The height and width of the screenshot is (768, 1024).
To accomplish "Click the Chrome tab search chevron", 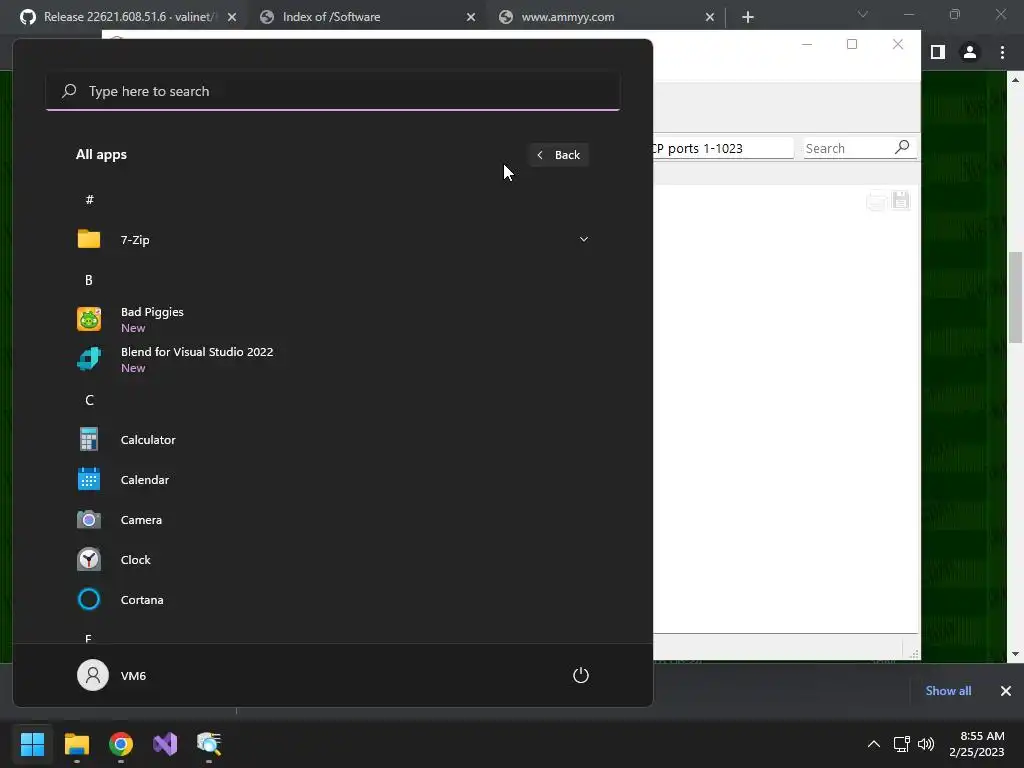I will pos(863,14).
